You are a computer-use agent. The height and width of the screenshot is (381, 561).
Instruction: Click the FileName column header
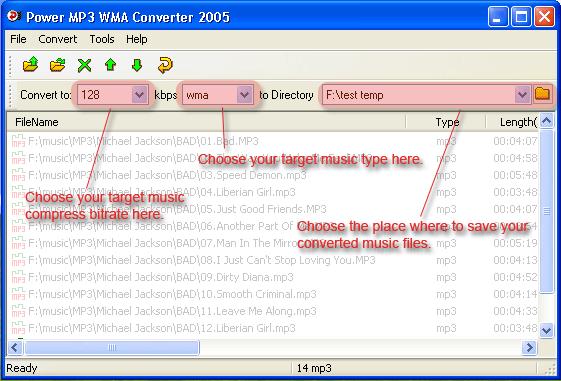coord(206,122)
